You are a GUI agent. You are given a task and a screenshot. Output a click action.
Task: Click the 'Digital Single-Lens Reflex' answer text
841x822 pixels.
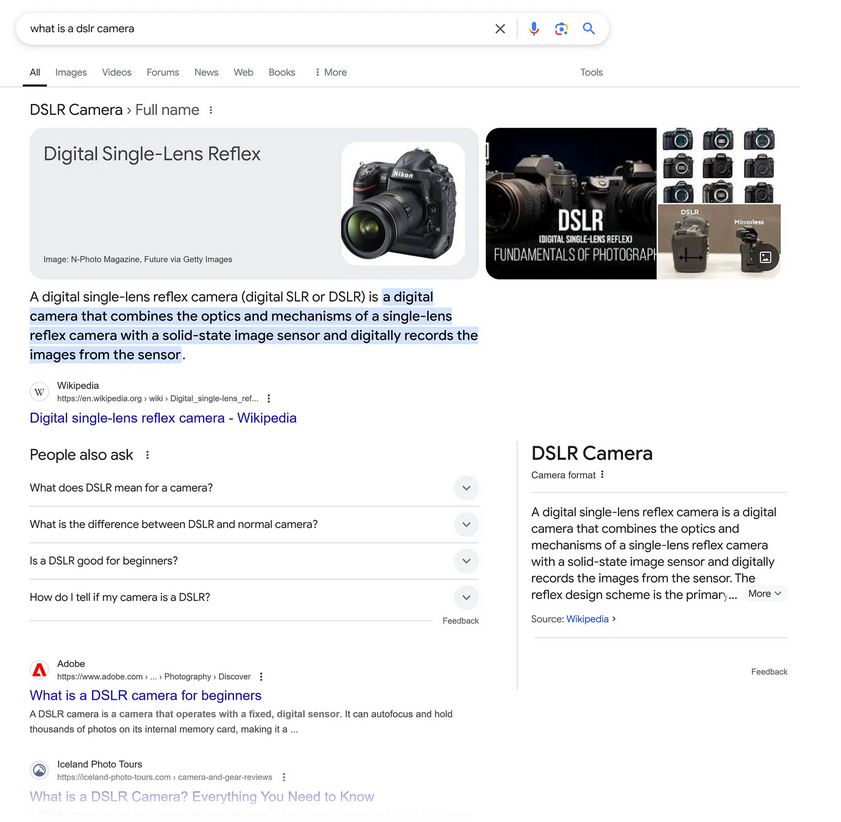point(152,154)
